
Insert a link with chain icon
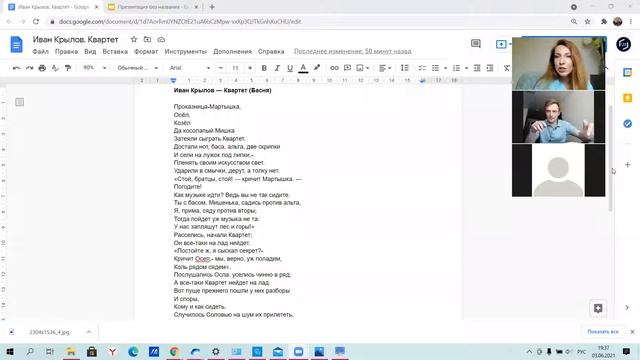(334, 68)
